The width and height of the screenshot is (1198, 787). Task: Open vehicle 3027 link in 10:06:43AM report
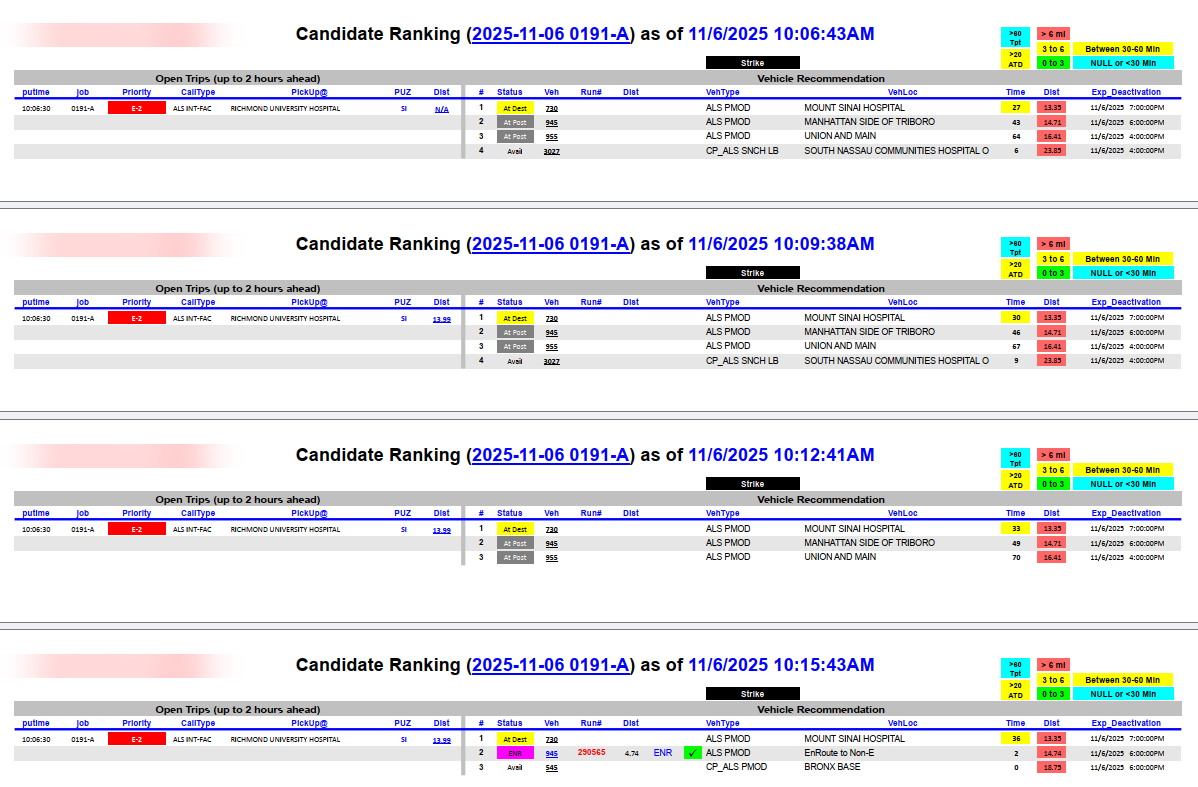(552, 151)
